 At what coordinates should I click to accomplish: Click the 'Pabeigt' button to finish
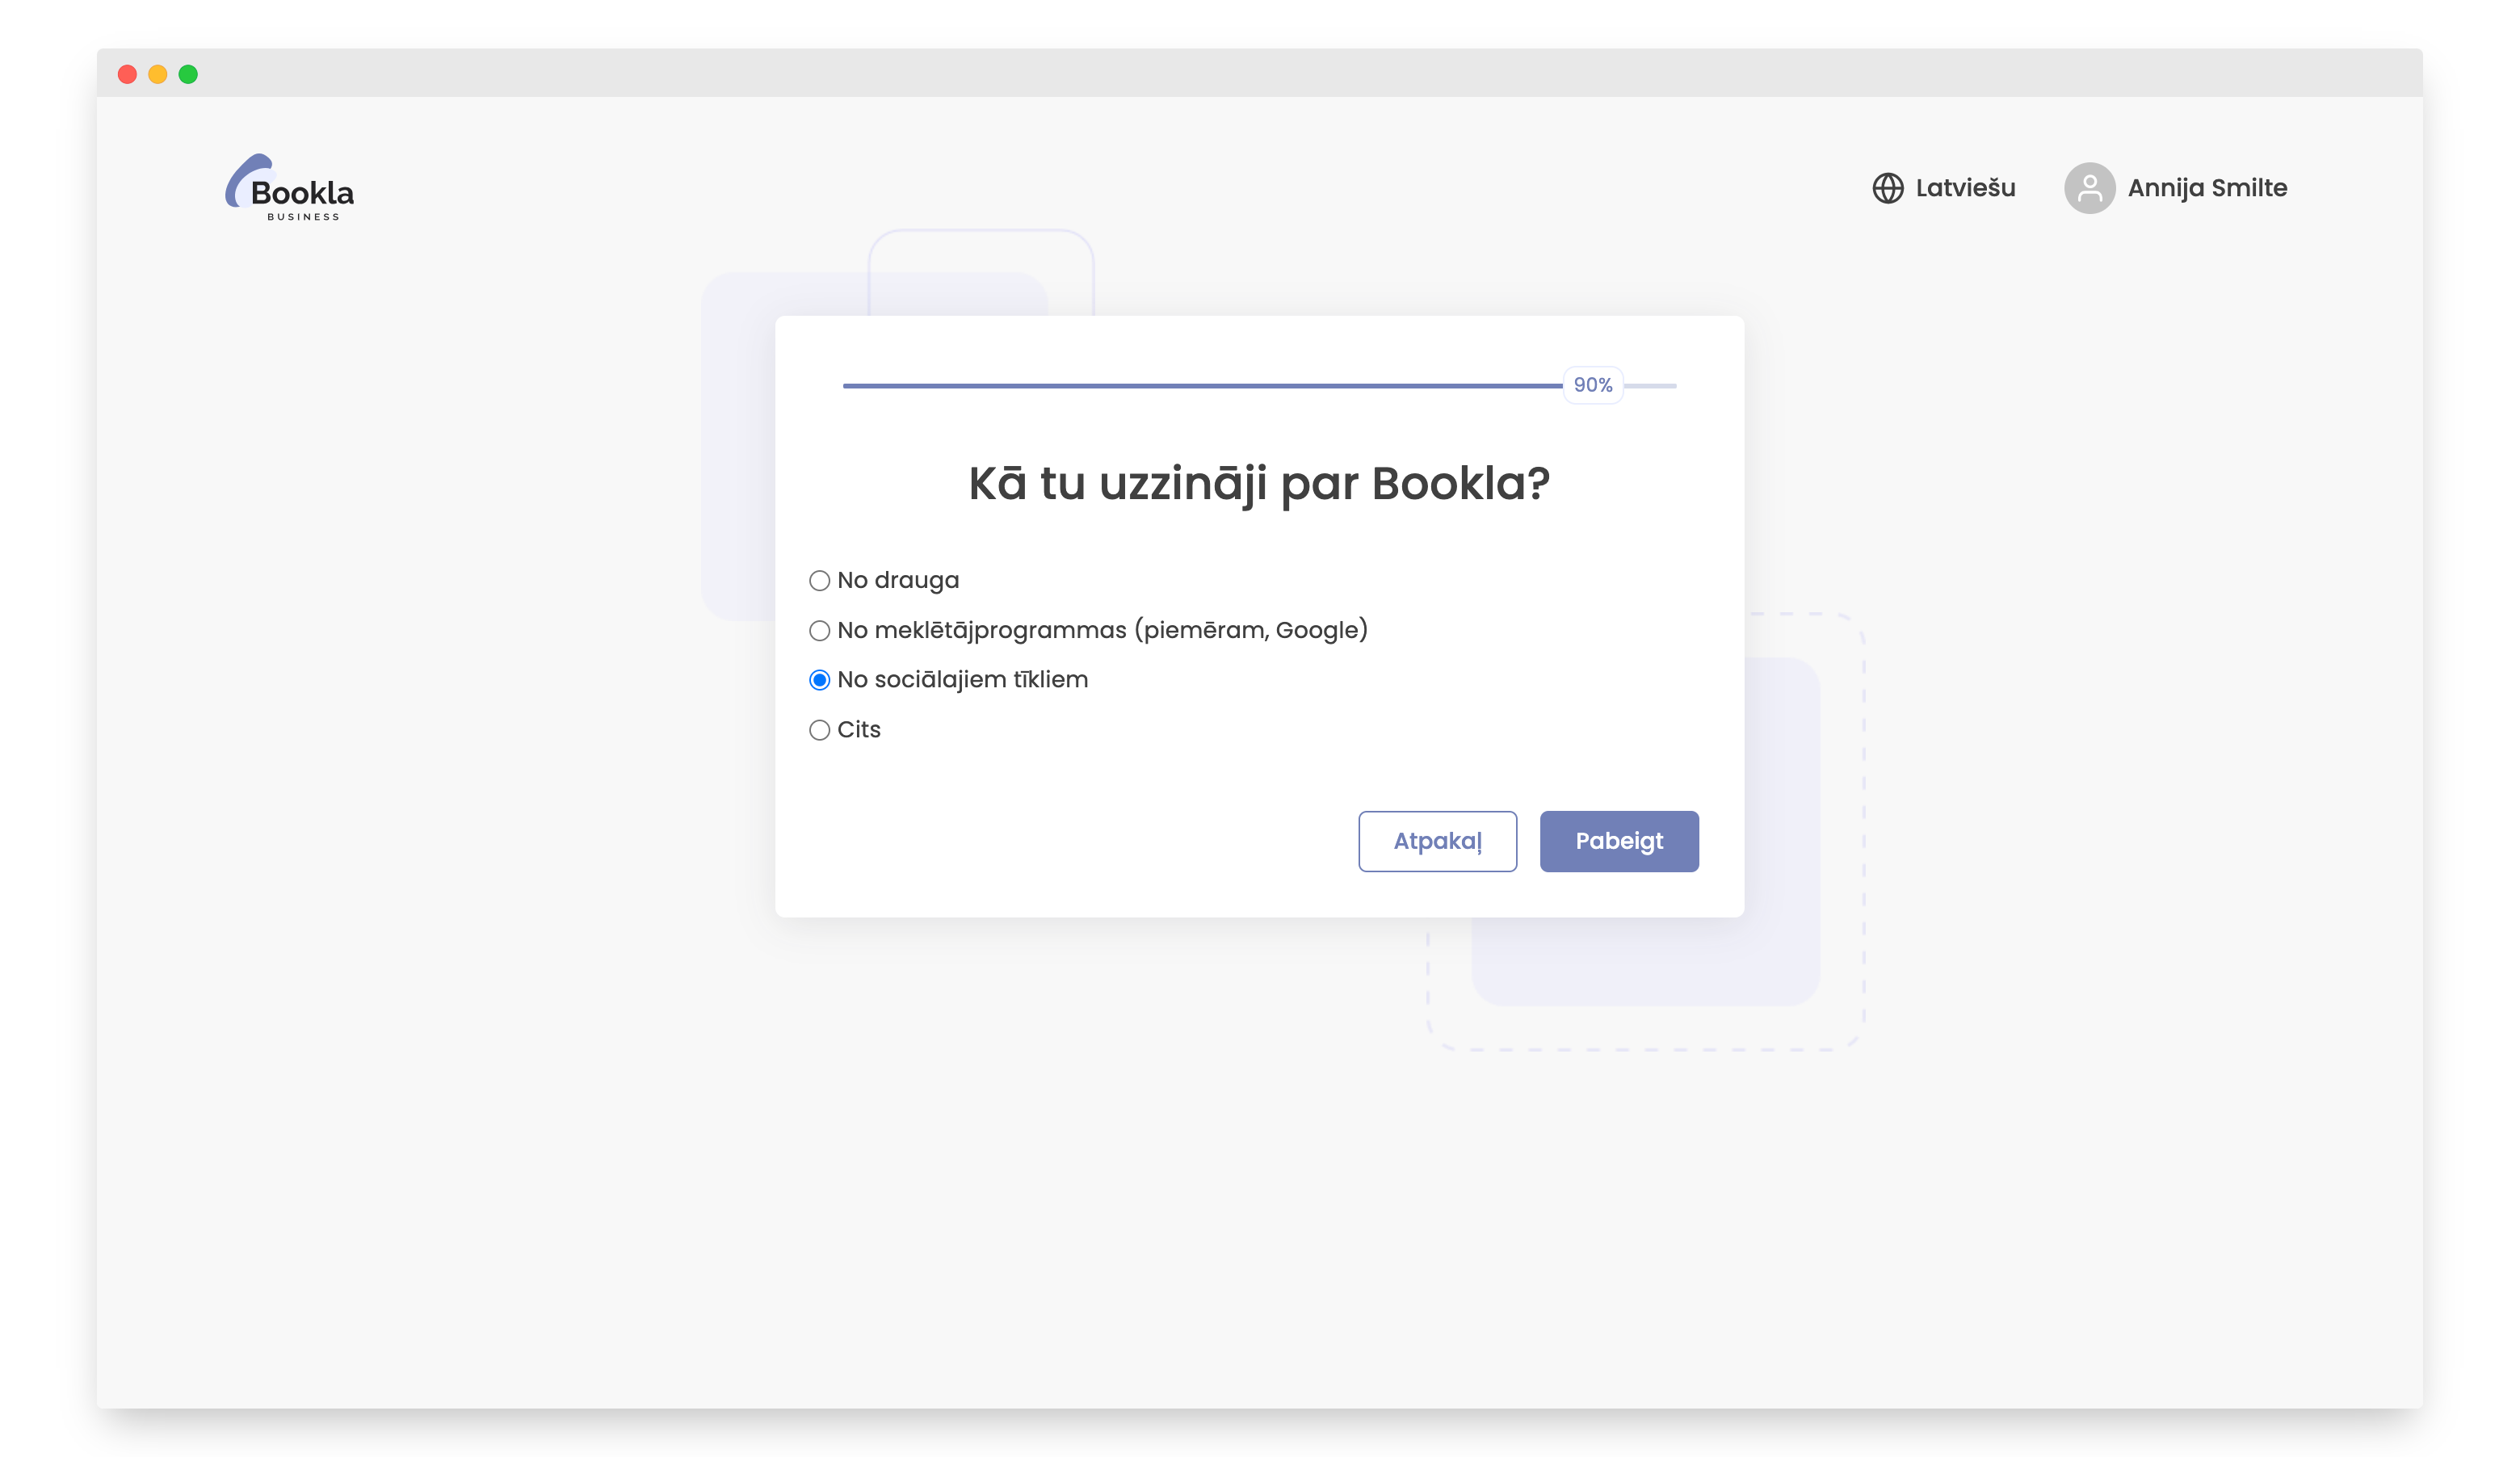[x=1619, y=841]
